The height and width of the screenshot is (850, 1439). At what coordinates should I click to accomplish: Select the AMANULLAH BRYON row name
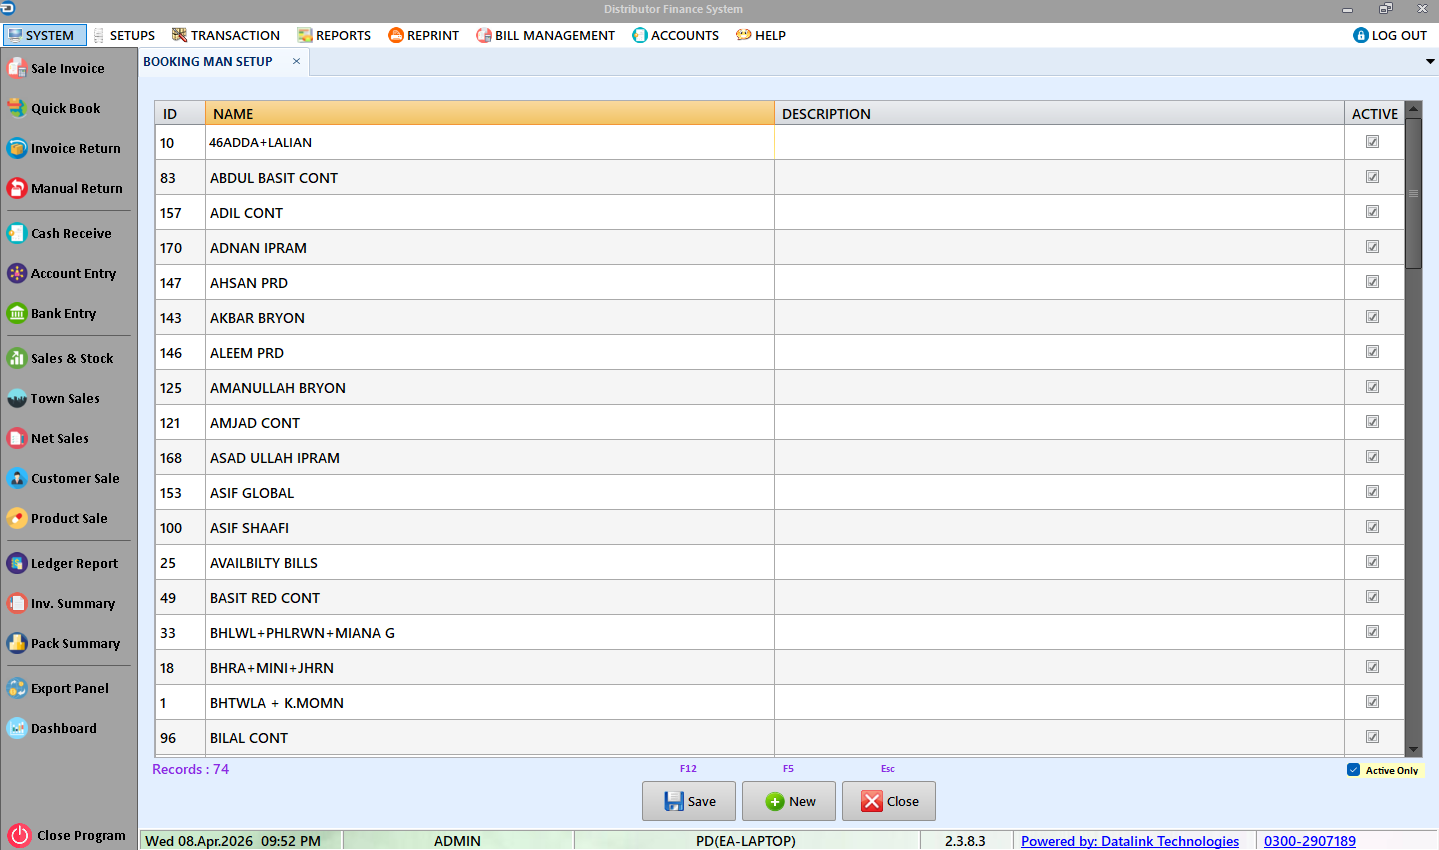coord(490,387)
